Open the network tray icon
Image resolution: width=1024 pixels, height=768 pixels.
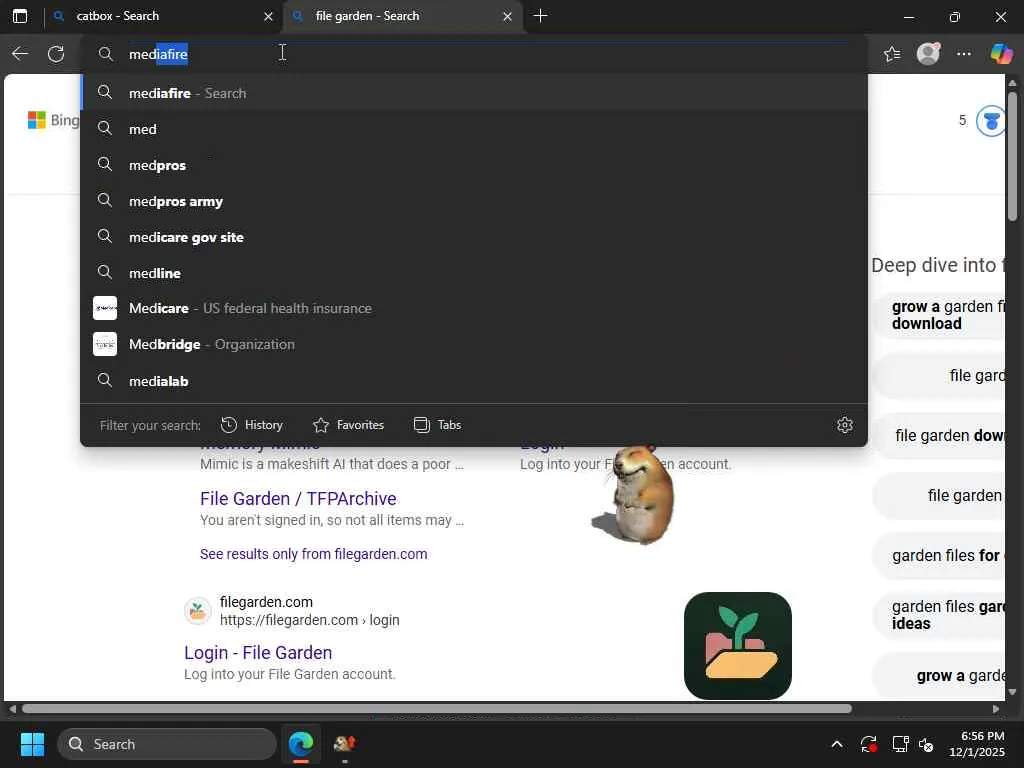pos(901,744)
